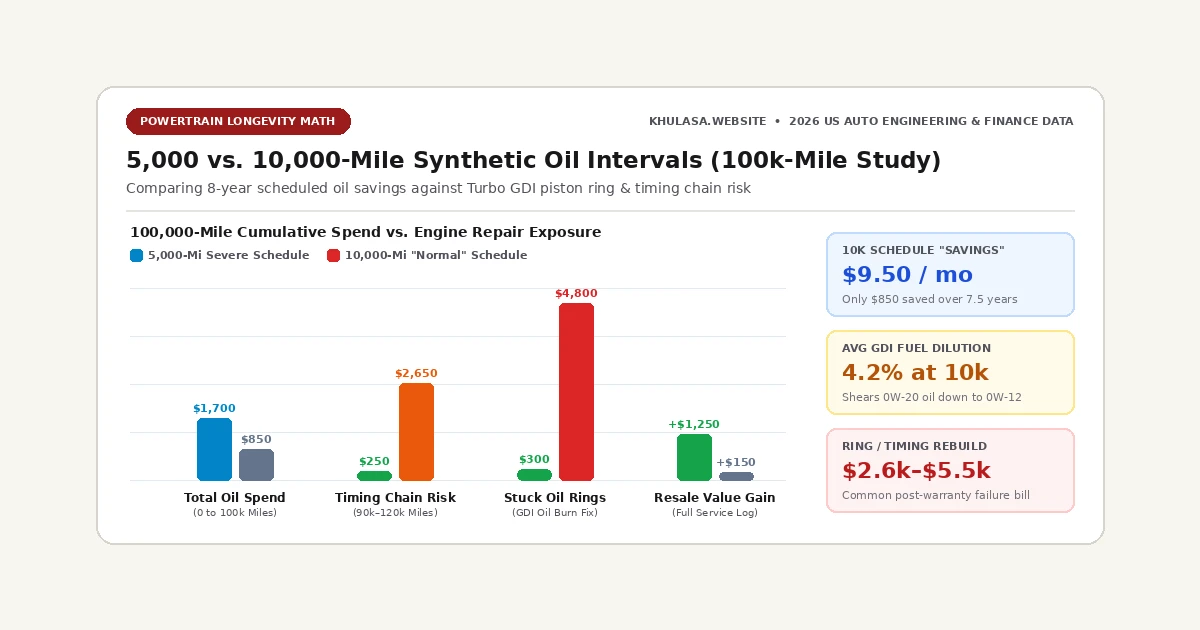
Task: Click the +$1,250 value label above green bar
Action: (x=694, y=425)
